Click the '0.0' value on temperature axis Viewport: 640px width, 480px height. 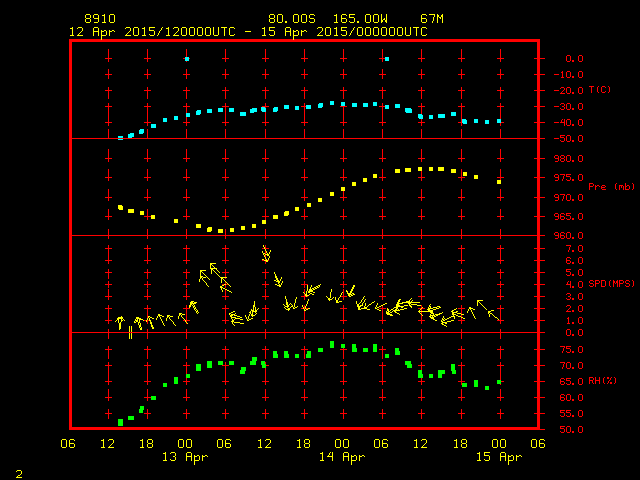(574, 58)
